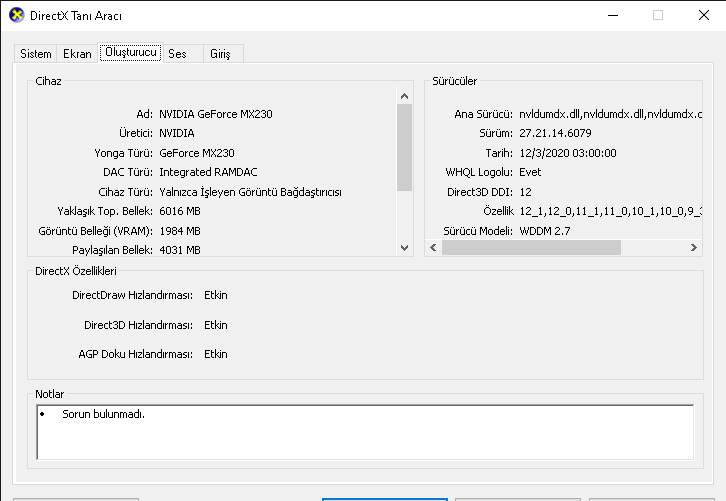Click the left arrow in Sürücüler scrollbar
This screenshot has width=726, height=501.
click(x=433, y=247)
